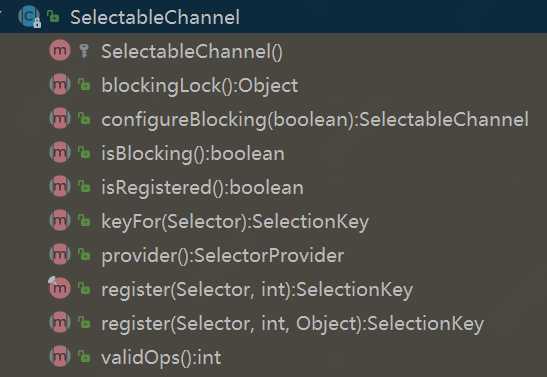Click the method icon beside provider()
Image resolution: width=547 pixels, height=377 pixels.
[x=60, y=254]
